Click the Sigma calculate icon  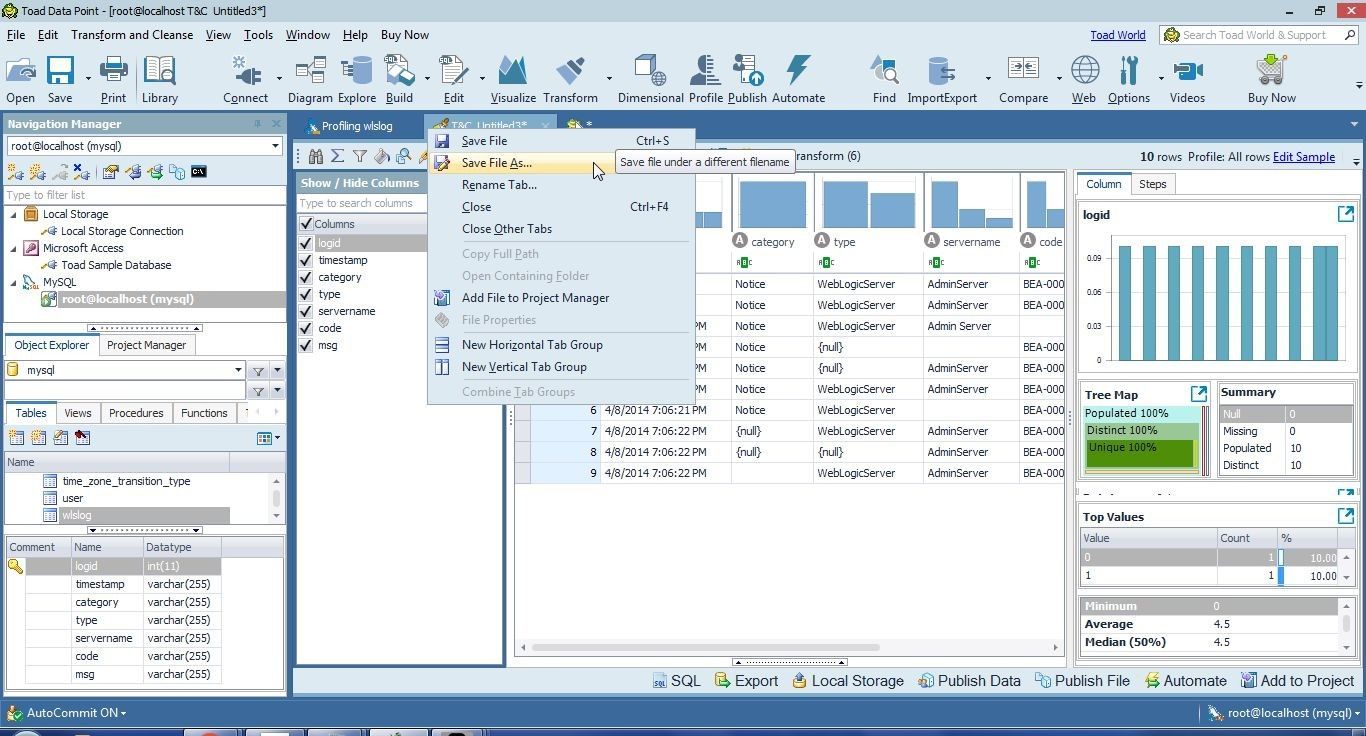tap(338, 156)
